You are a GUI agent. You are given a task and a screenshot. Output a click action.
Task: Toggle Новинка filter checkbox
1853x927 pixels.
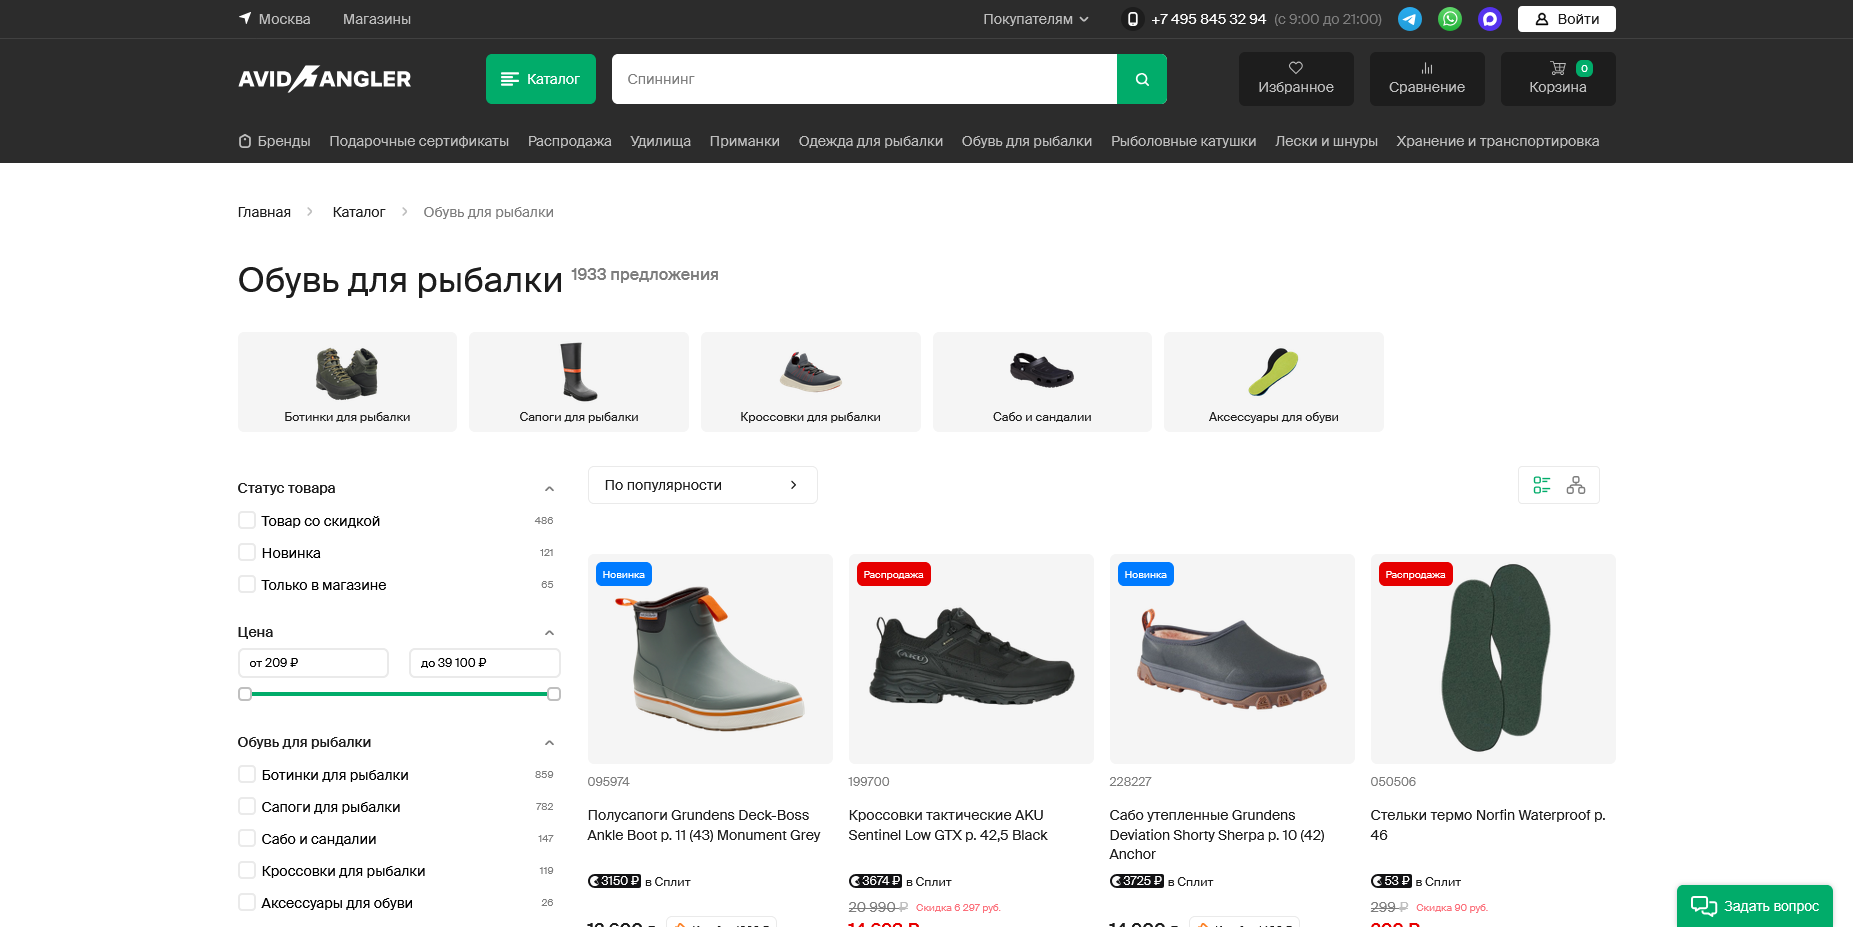pos(247,552)
